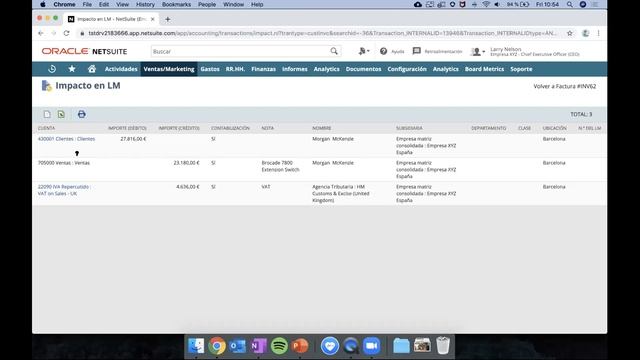Image resolution: width=640 pixels, height=360 pixels.
Task: Sort by Importe (Débito) column header
Action: coord(127,128)
